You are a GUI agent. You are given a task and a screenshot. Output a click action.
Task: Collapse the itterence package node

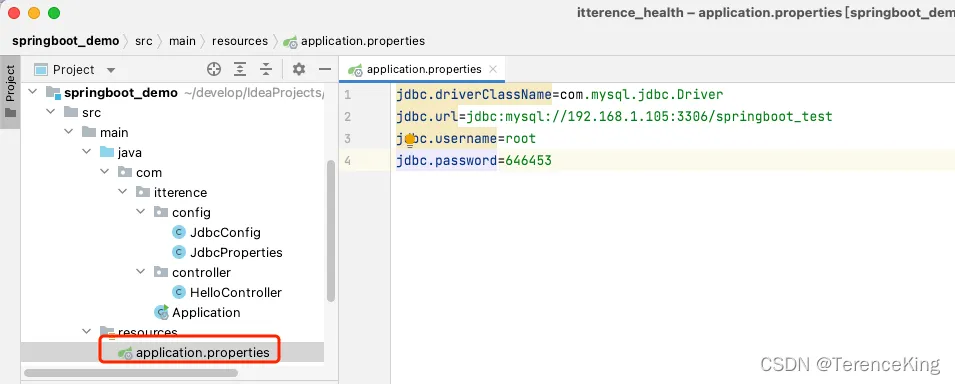click(122, 193)
